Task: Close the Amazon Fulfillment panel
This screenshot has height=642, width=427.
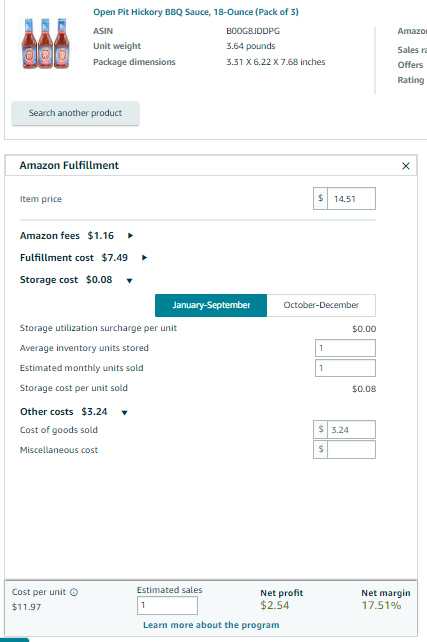Action: (405, 166)
